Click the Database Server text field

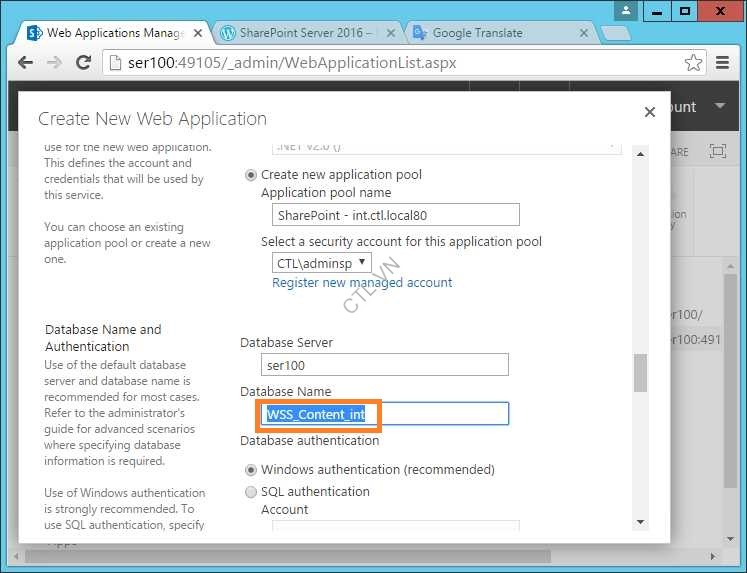[384, 366]
